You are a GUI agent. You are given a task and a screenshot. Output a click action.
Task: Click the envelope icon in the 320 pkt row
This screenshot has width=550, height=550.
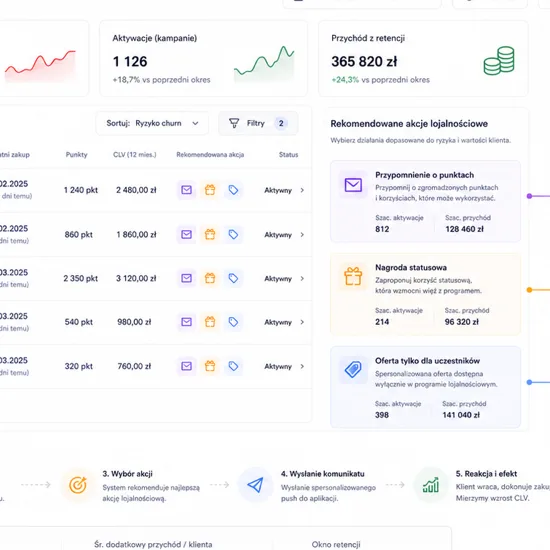pyautogui.click(x=186, y=366)
